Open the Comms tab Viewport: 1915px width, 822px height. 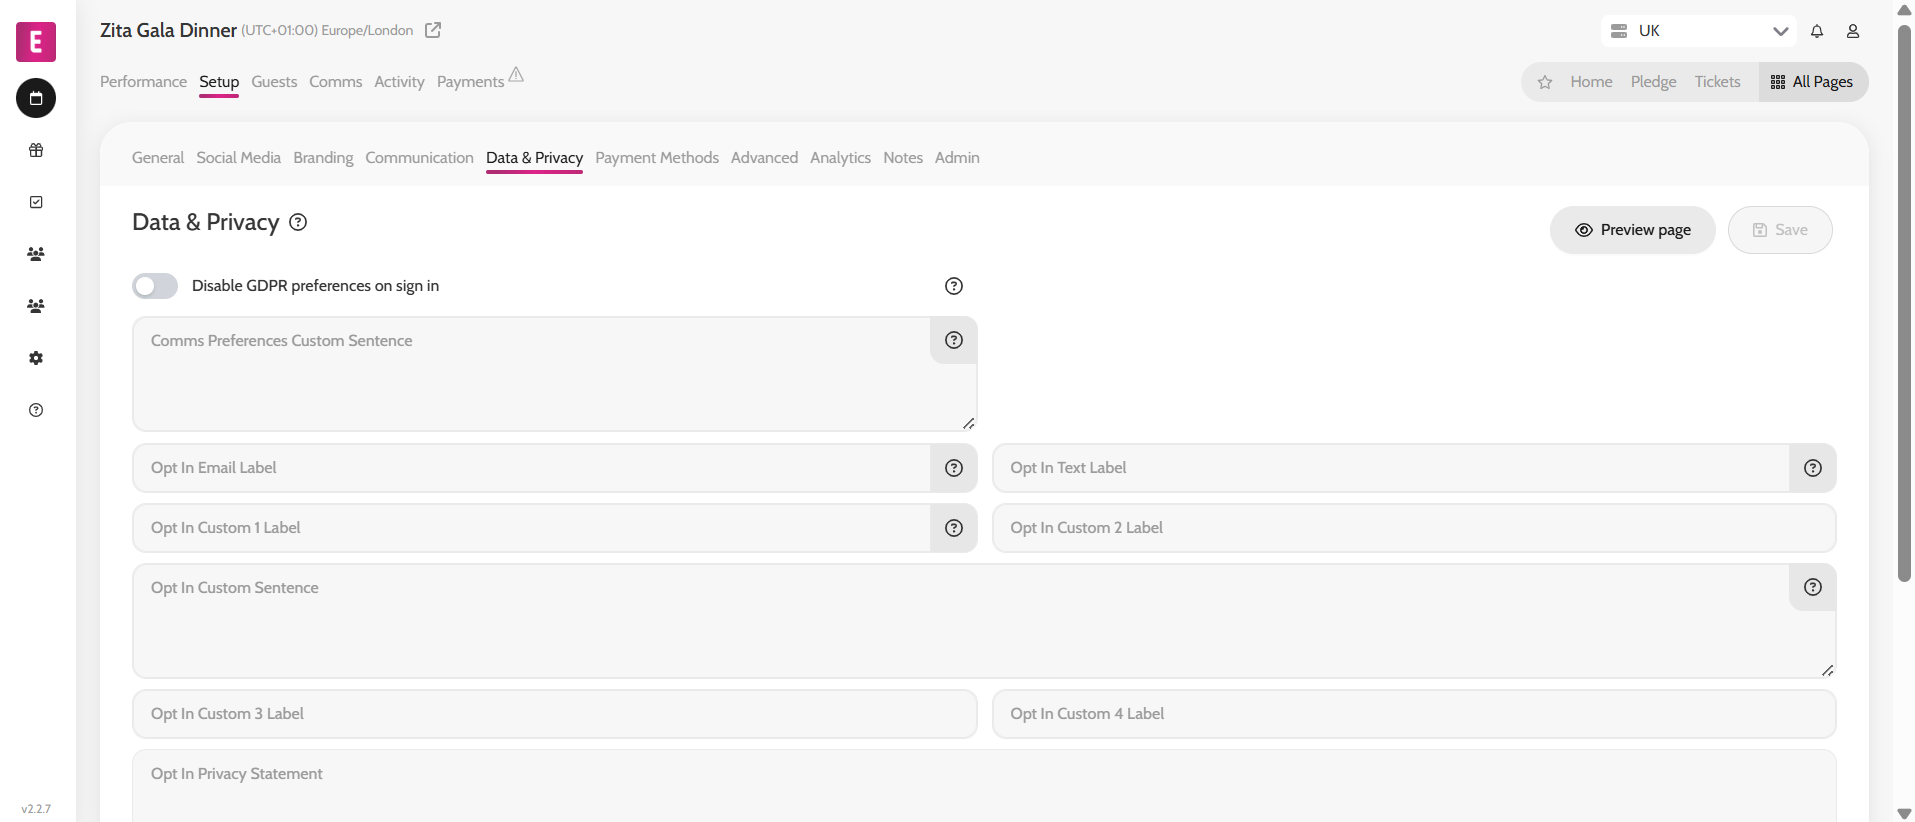[335, 82]
